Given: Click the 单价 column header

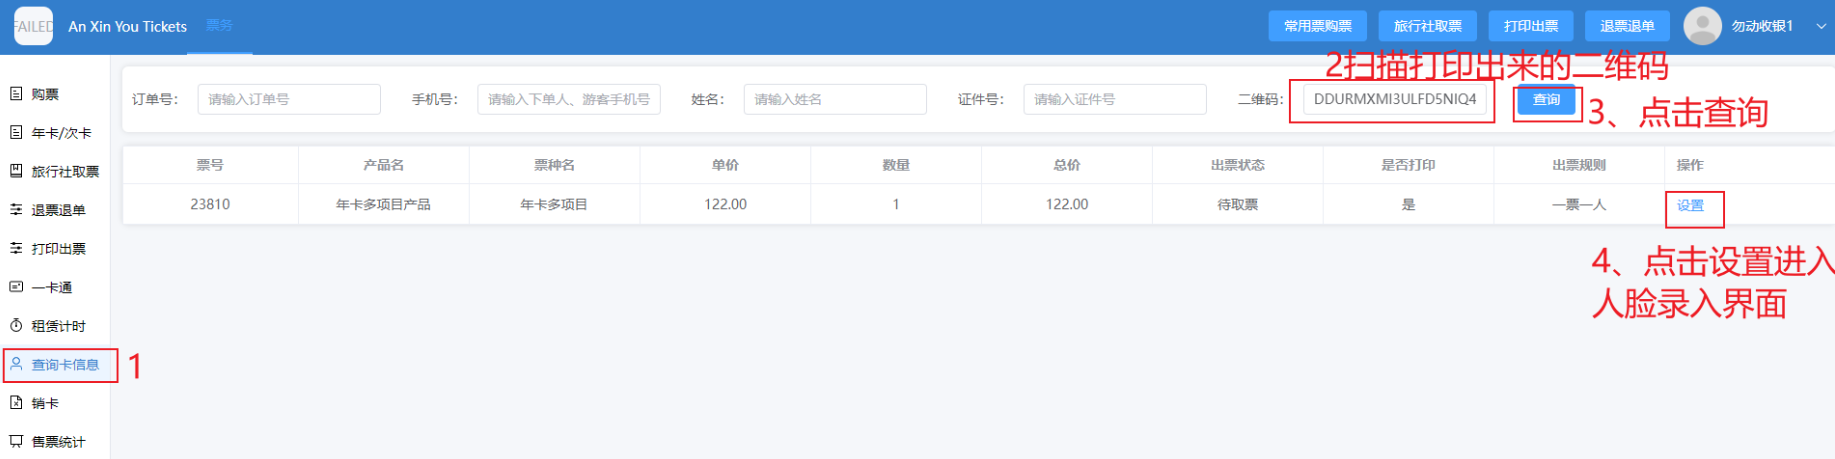Looking at the screenshot, I should click(x=725, y=165).
